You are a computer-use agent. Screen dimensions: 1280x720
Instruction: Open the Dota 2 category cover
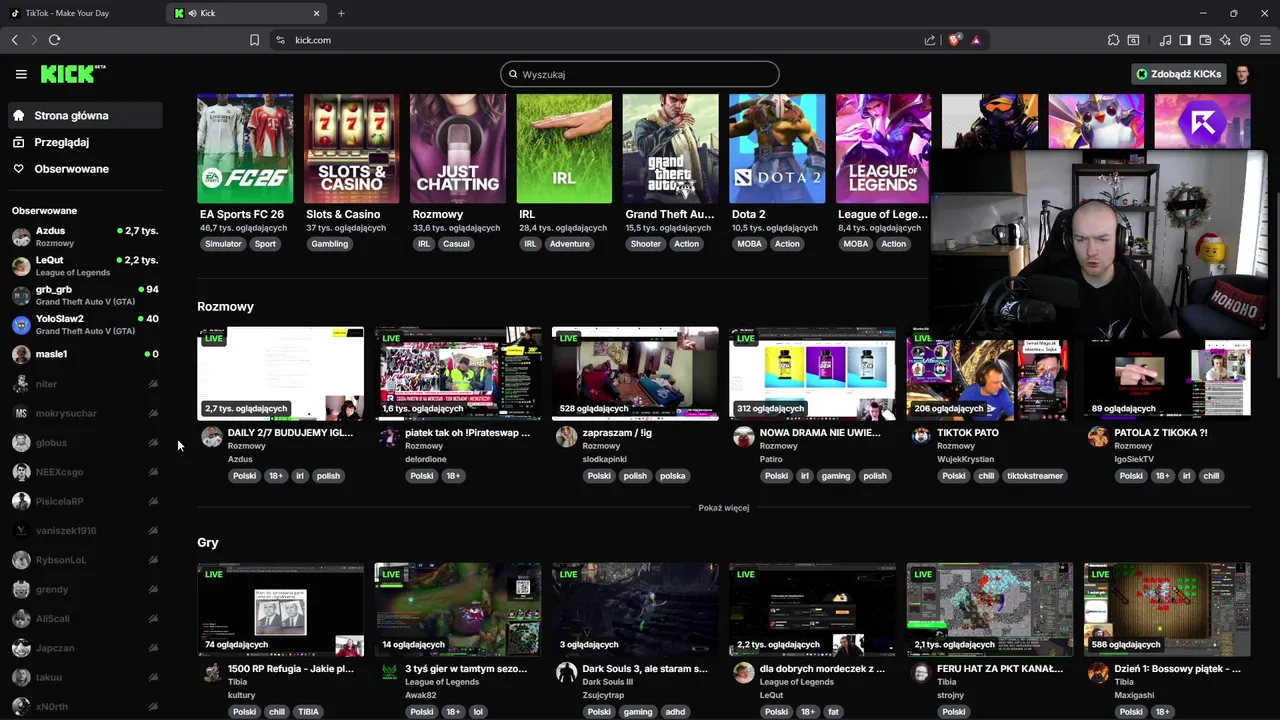coord(777,148)
